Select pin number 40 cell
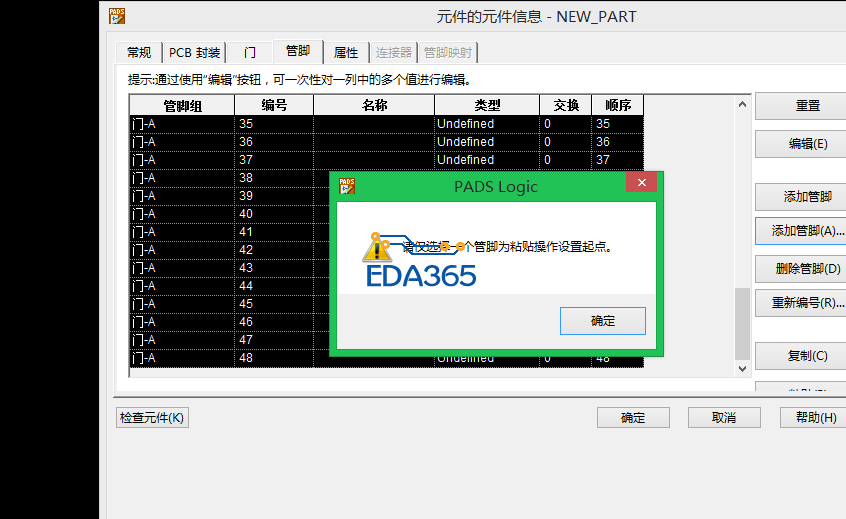Viewport: 846px width, 519px height. pyautogui.click(x=274, y=214)
